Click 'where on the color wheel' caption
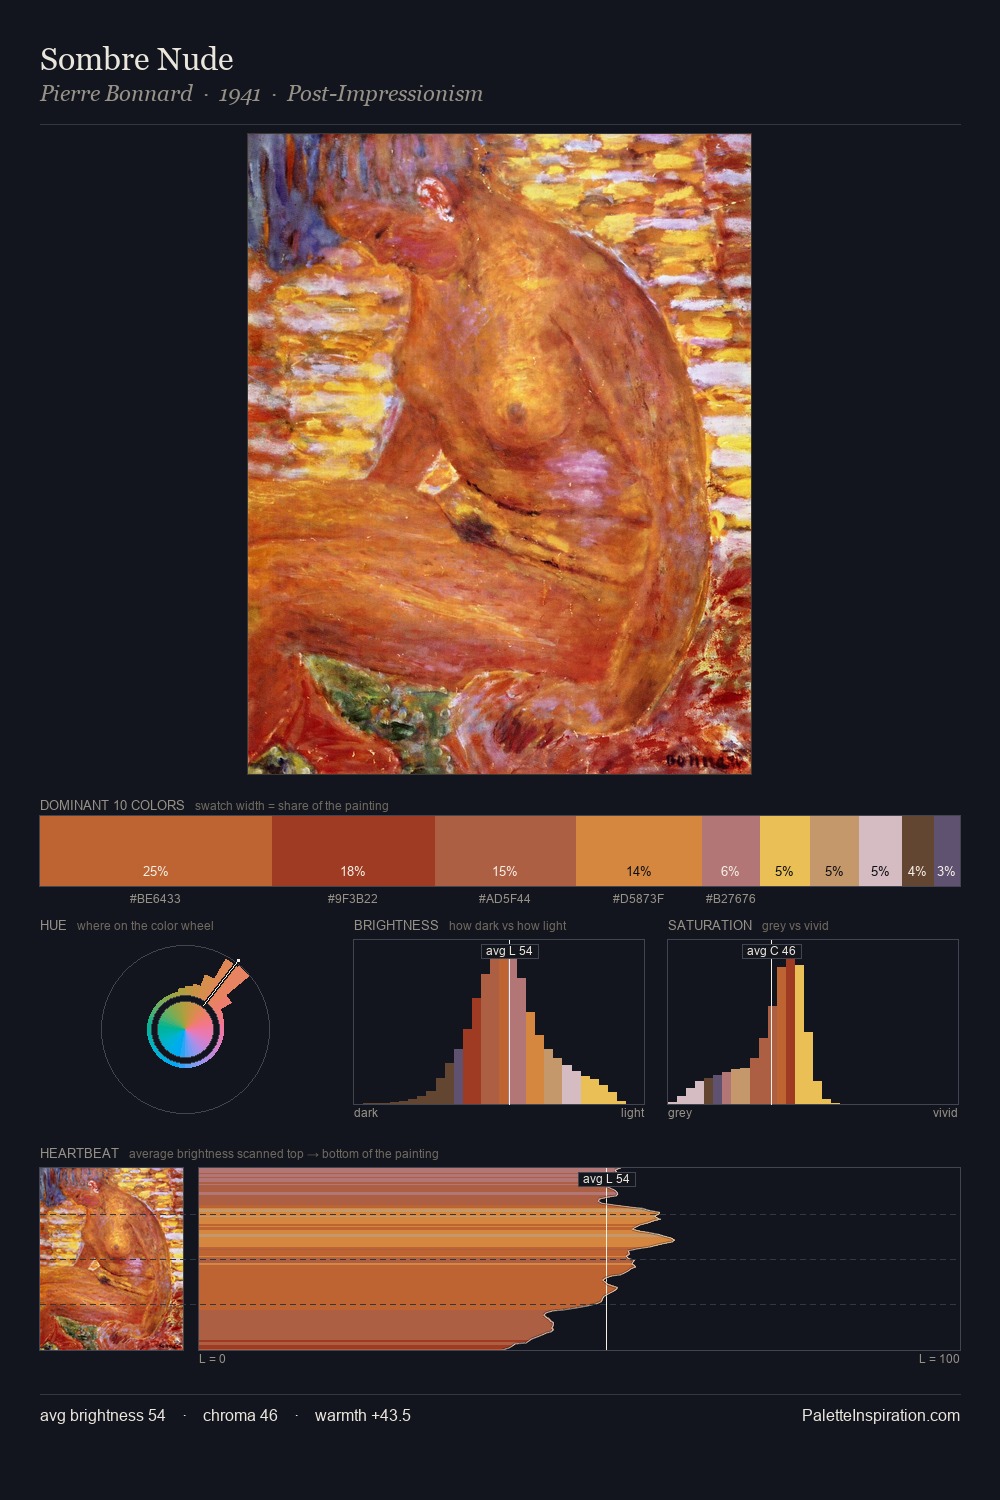The image size is (1000, 1500). click(x=145, y=926)
